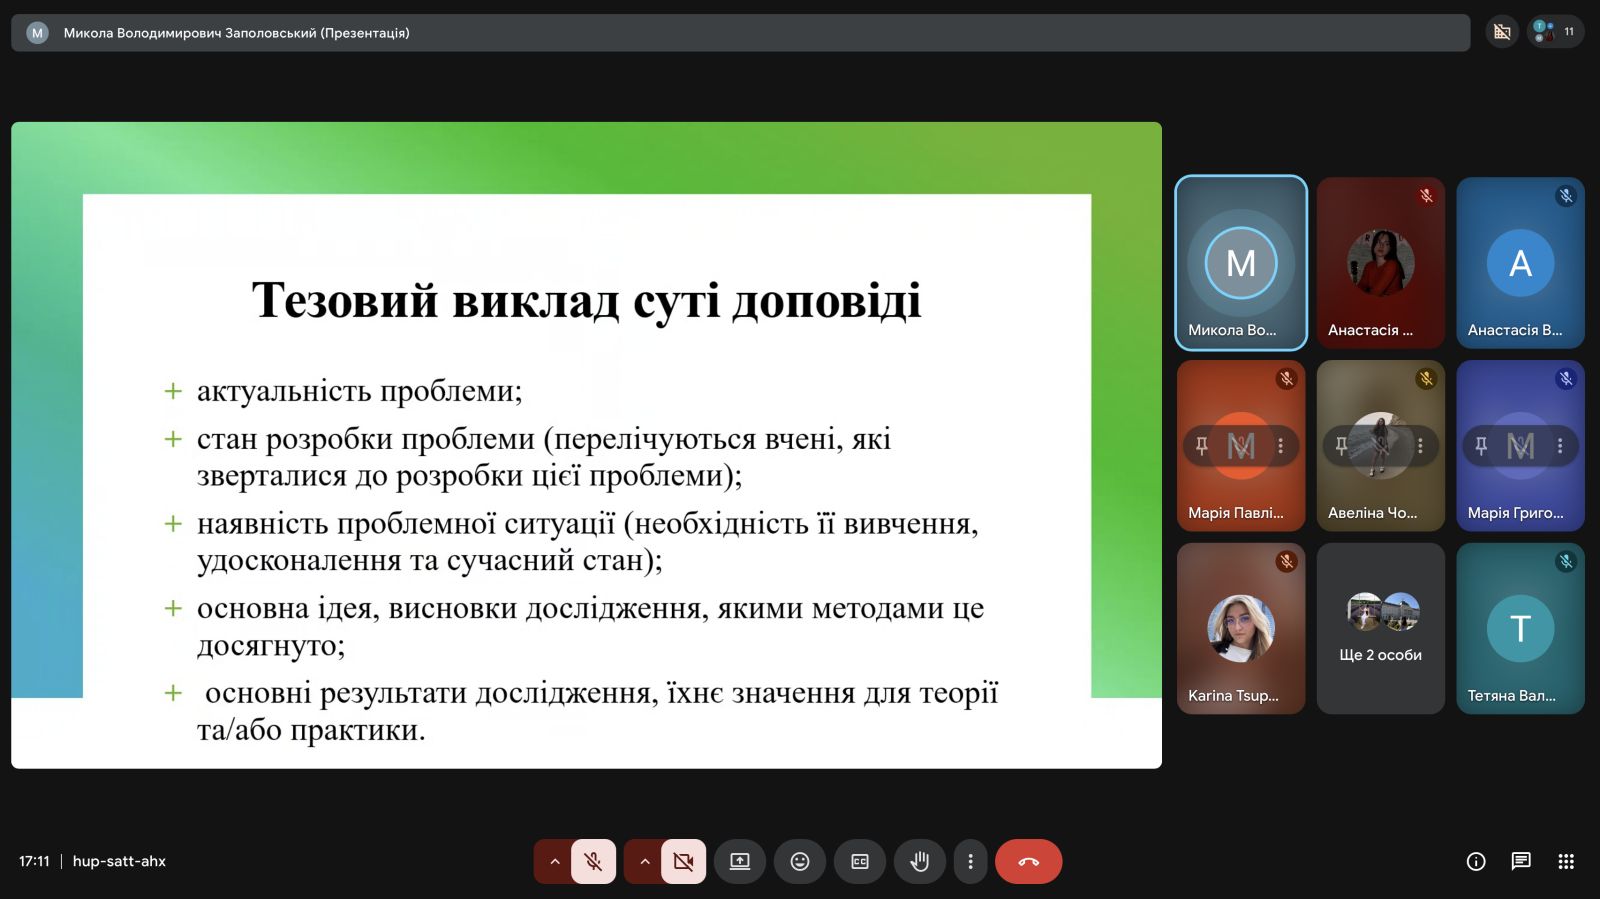Open meeting details info icon
This screenshot has width=1600, height=899.
(1476, 861)
